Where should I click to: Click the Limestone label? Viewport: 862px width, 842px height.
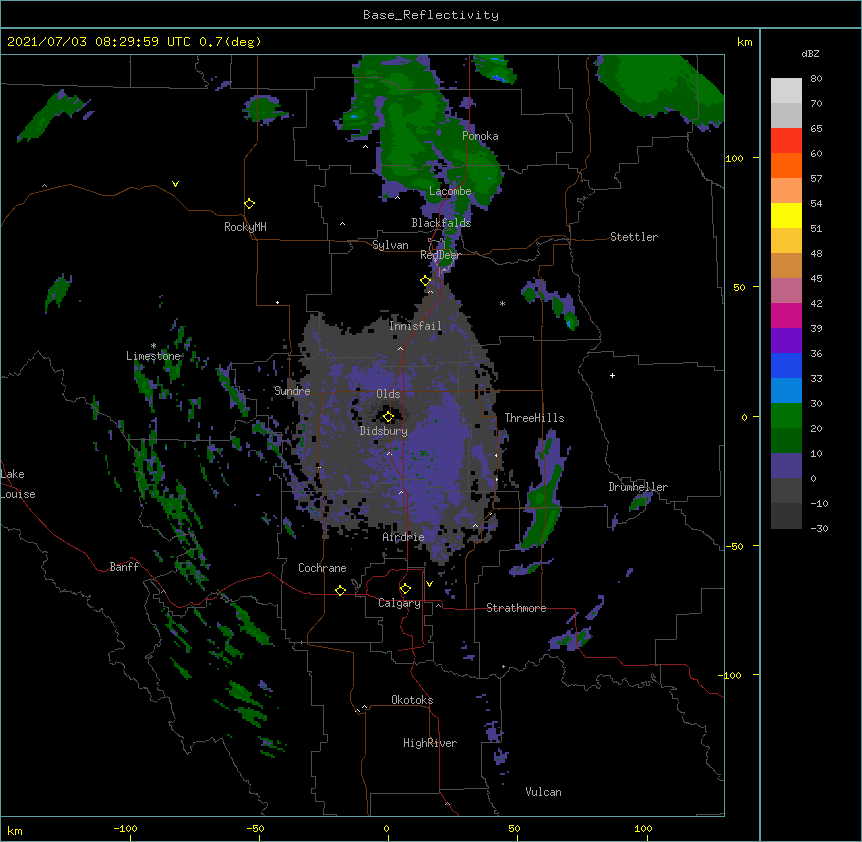pyautogui.click(x=153, y=356)
